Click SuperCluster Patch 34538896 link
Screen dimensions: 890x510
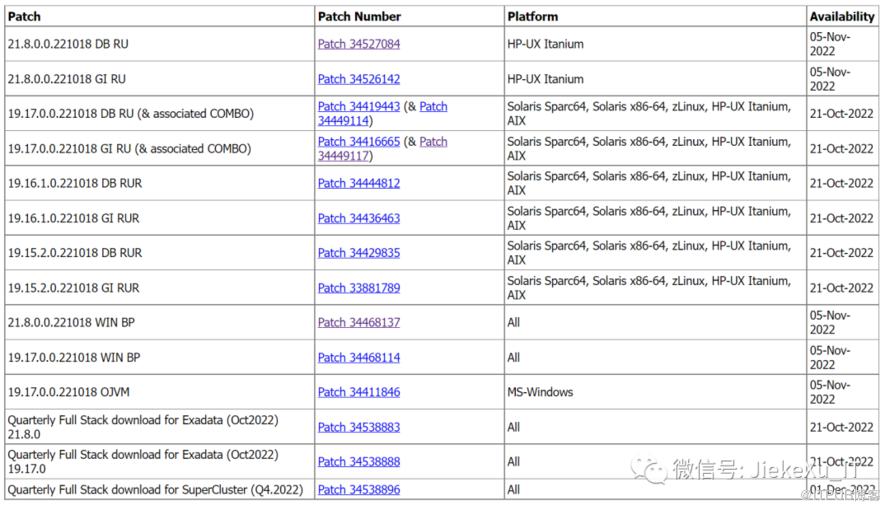click(358, 490)
